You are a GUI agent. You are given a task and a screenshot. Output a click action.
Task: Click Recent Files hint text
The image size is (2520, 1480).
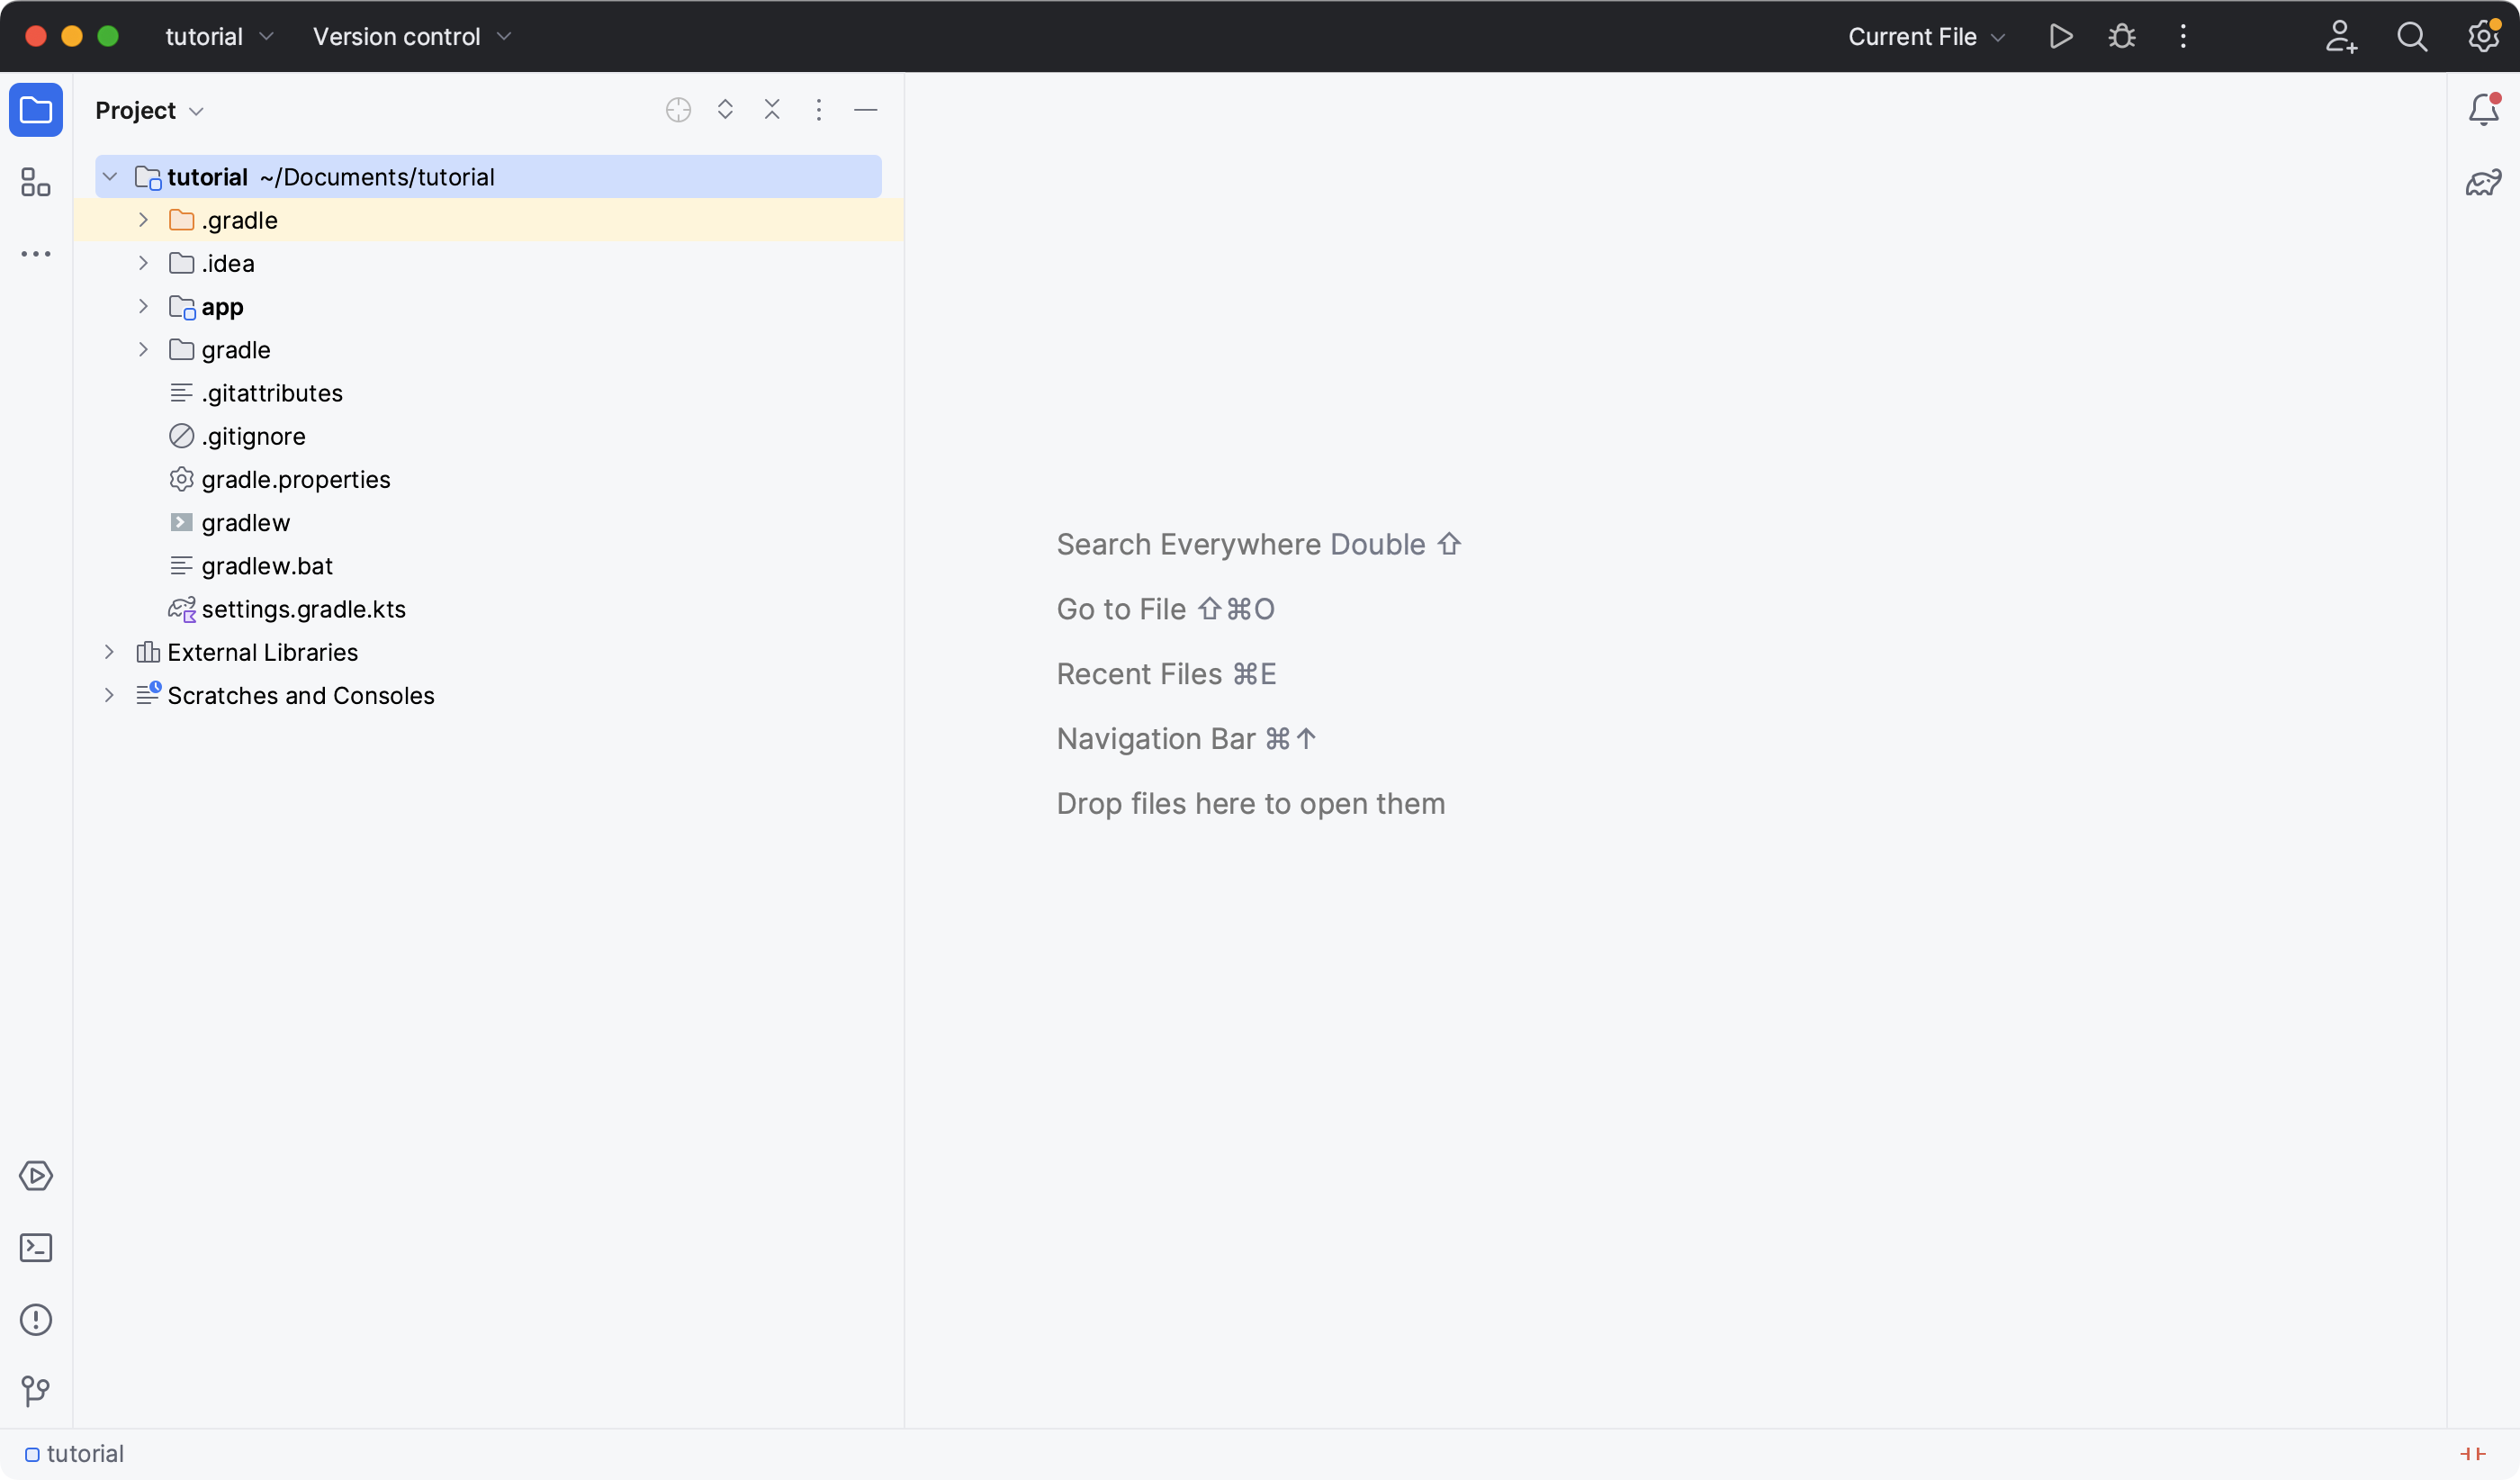1167,674
